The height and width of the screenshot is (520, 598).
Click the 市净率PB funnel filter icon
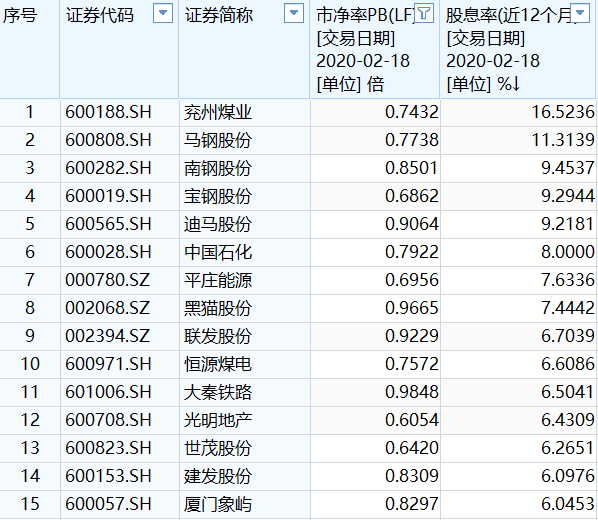tap(424, 13)
